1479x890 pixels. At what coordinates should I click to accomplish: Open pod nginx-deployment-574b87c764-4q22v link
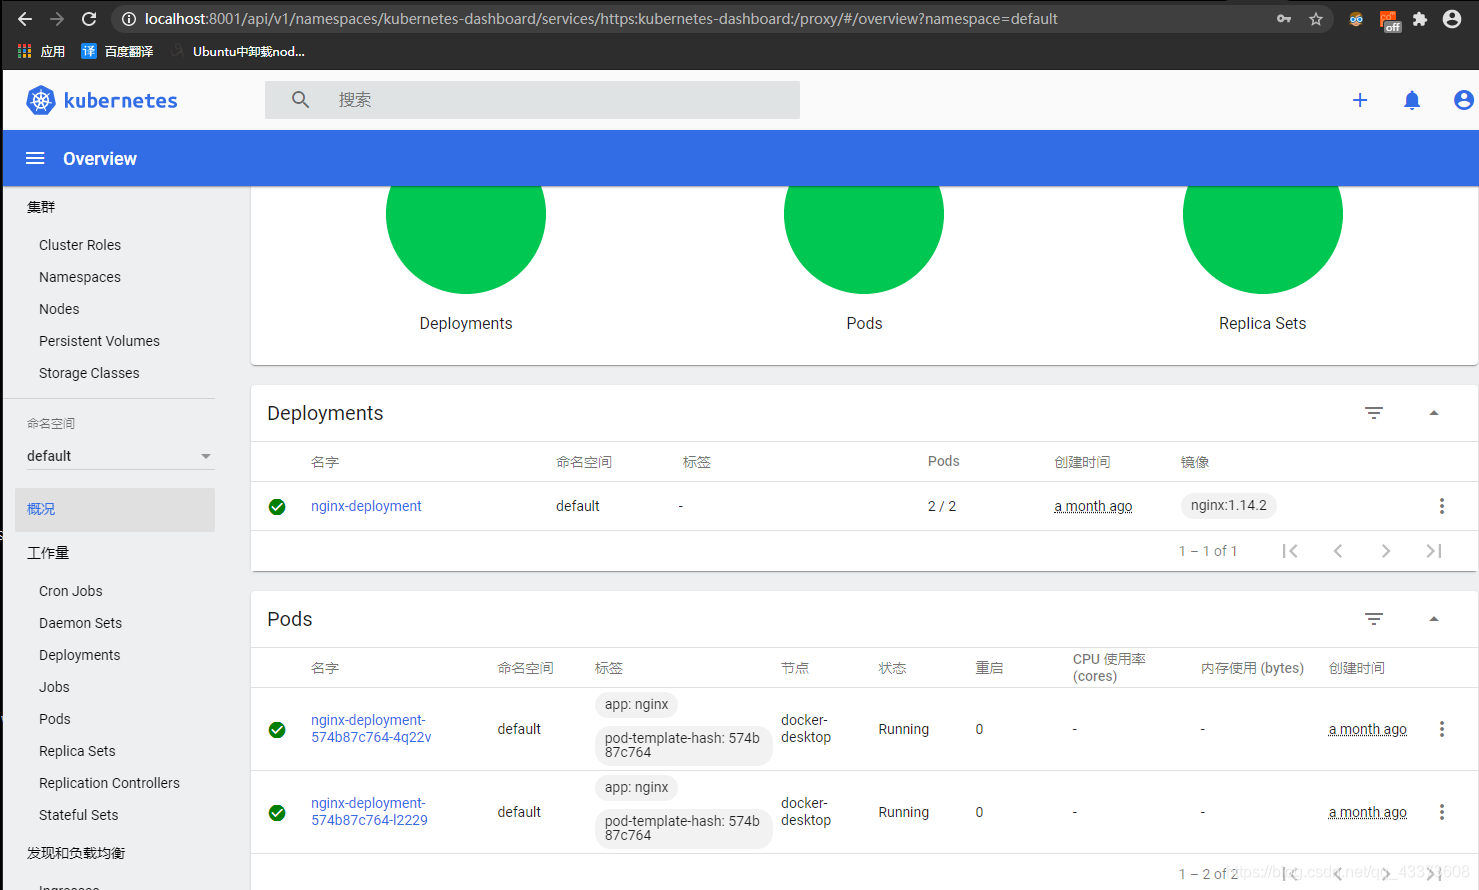pos(371,729)
